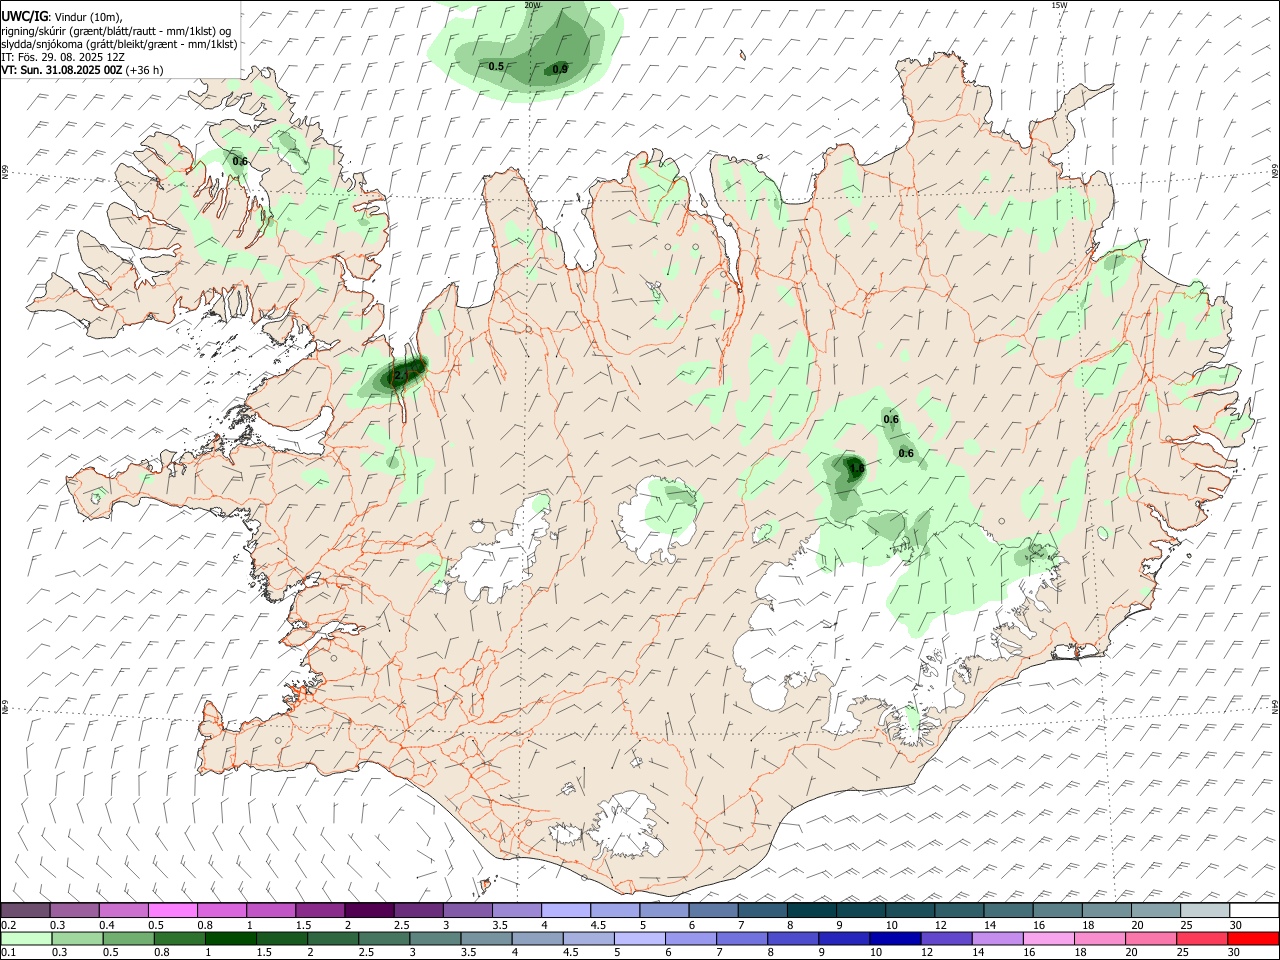
Task: Click the dusky purple 0.2–0.3 snow swatch
Action: coord(25,911)
